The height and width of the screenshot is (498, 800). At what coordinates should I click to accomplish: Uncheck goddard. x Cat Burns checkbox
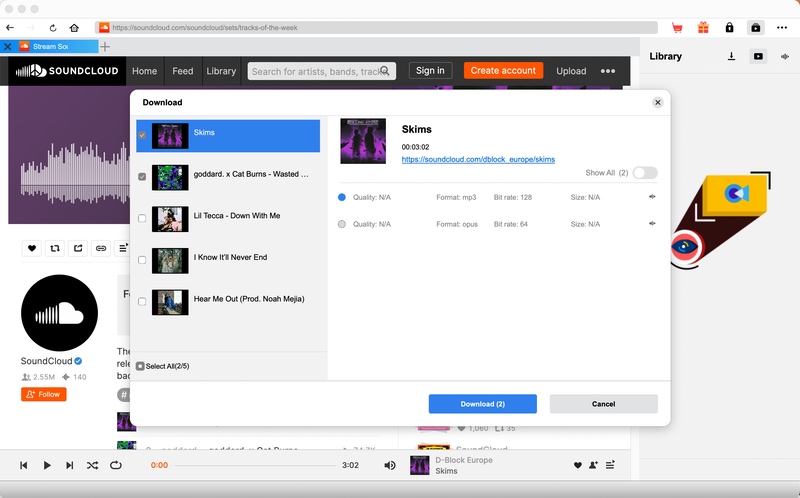(142, 177)
